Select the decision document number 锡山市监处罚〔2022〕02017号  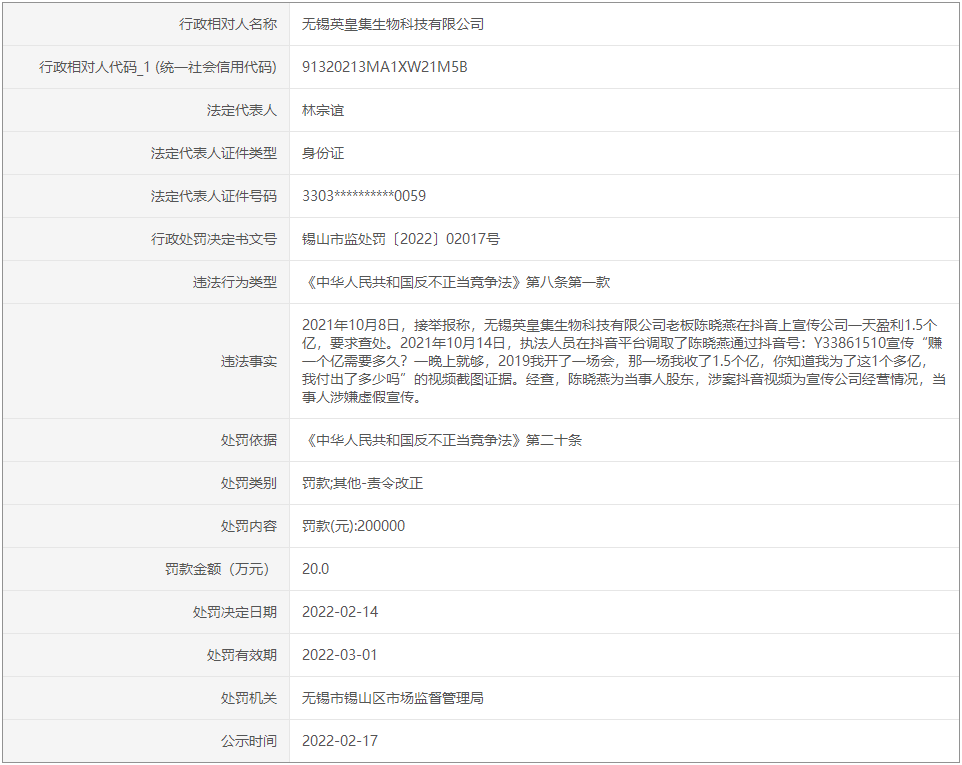coord(401,239)
